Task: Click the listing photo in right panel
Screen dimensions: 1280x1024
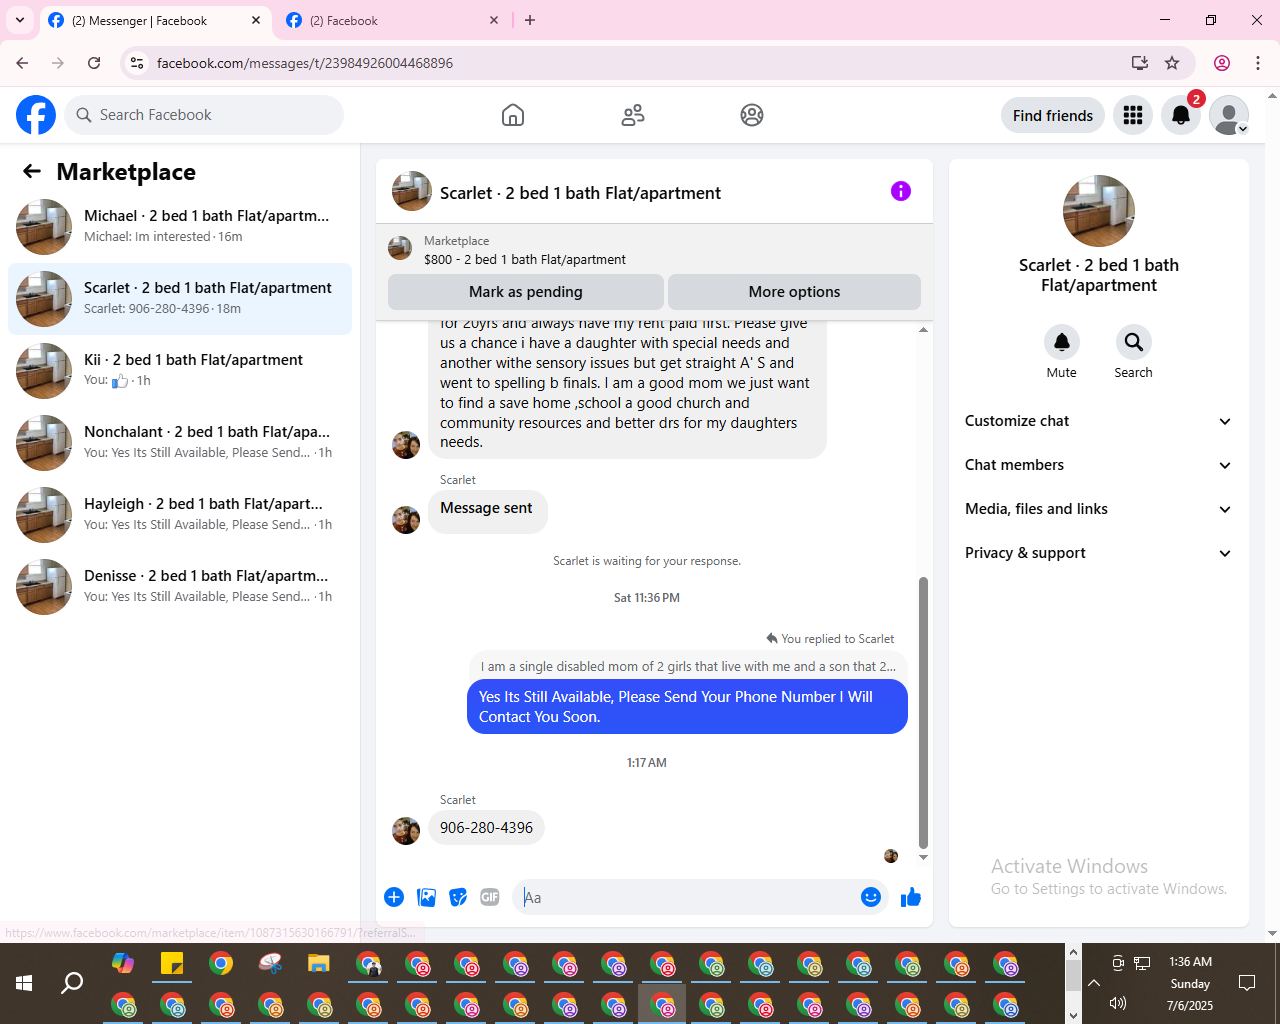Action: (1099, 211)
